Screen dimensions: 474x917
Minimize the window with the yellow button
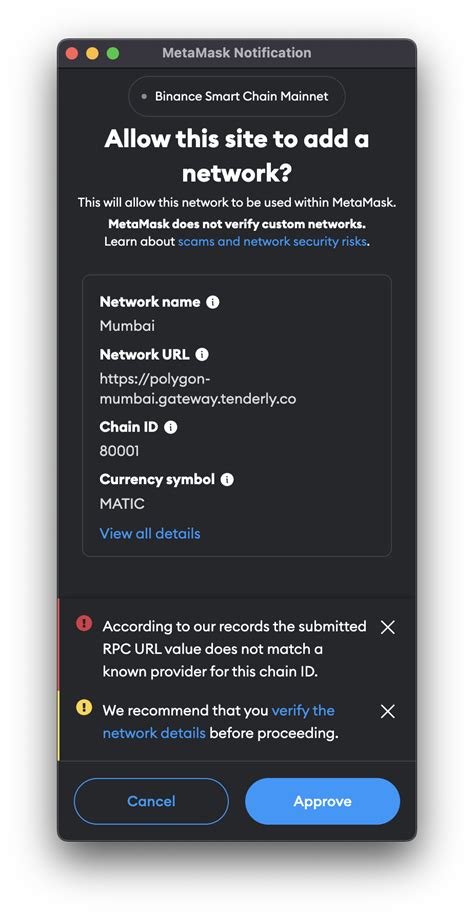[92, 53]
